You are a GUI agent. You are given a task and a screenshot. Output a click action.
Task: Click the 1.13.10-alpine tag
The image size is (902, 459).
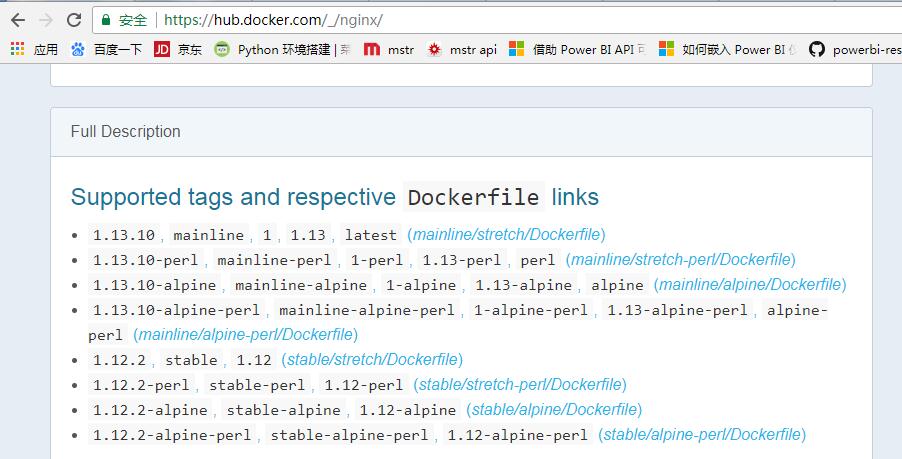[155, 285]
